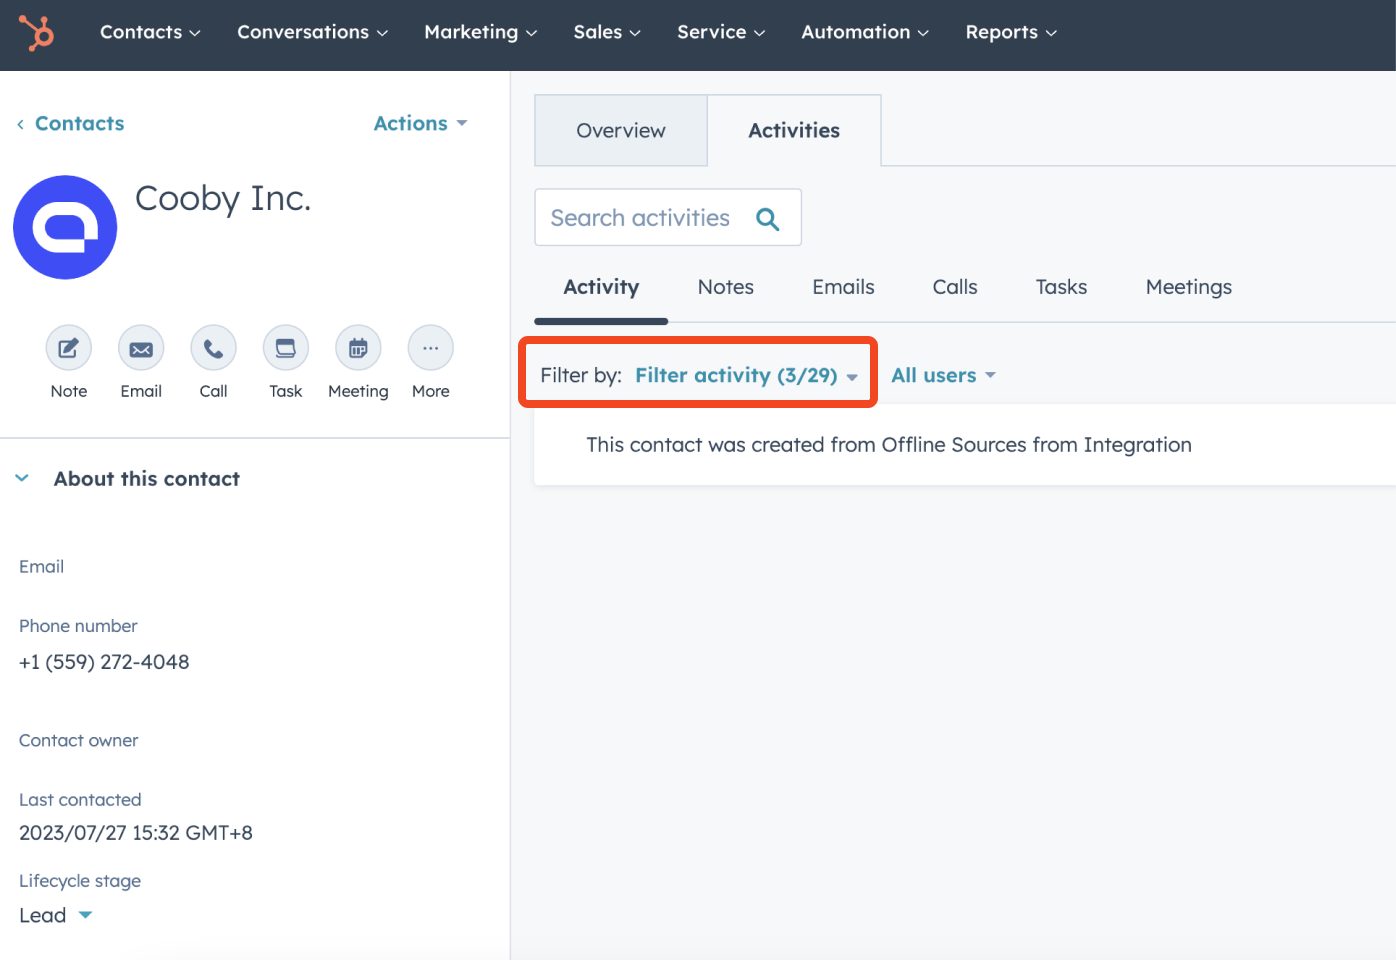Go back to Contacts list
1396x960 pixels.
click(71, 123)
